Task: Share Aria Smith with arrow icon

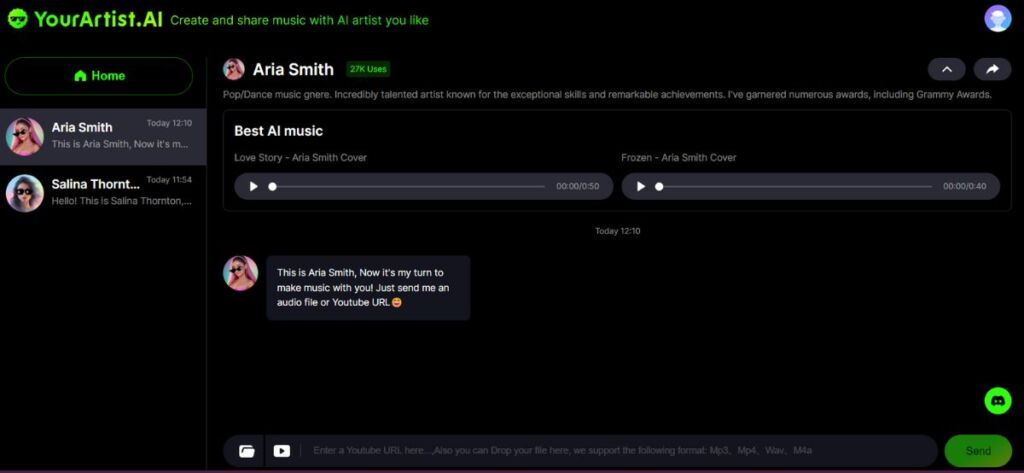Action: (x=992, y=69)
